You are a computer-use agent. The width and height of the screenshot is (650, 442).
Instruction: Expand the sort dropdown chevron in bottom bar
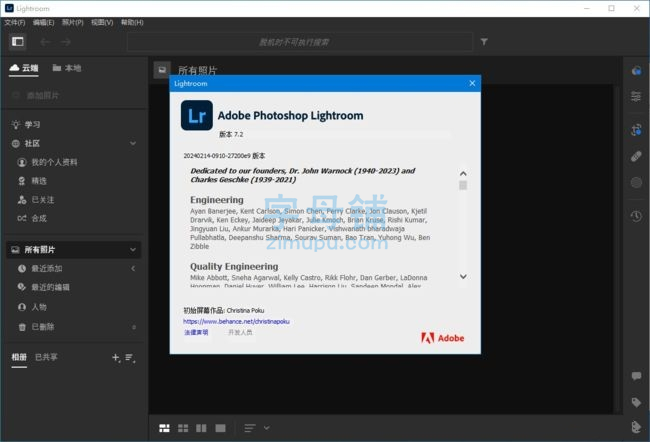coord(267,428)
